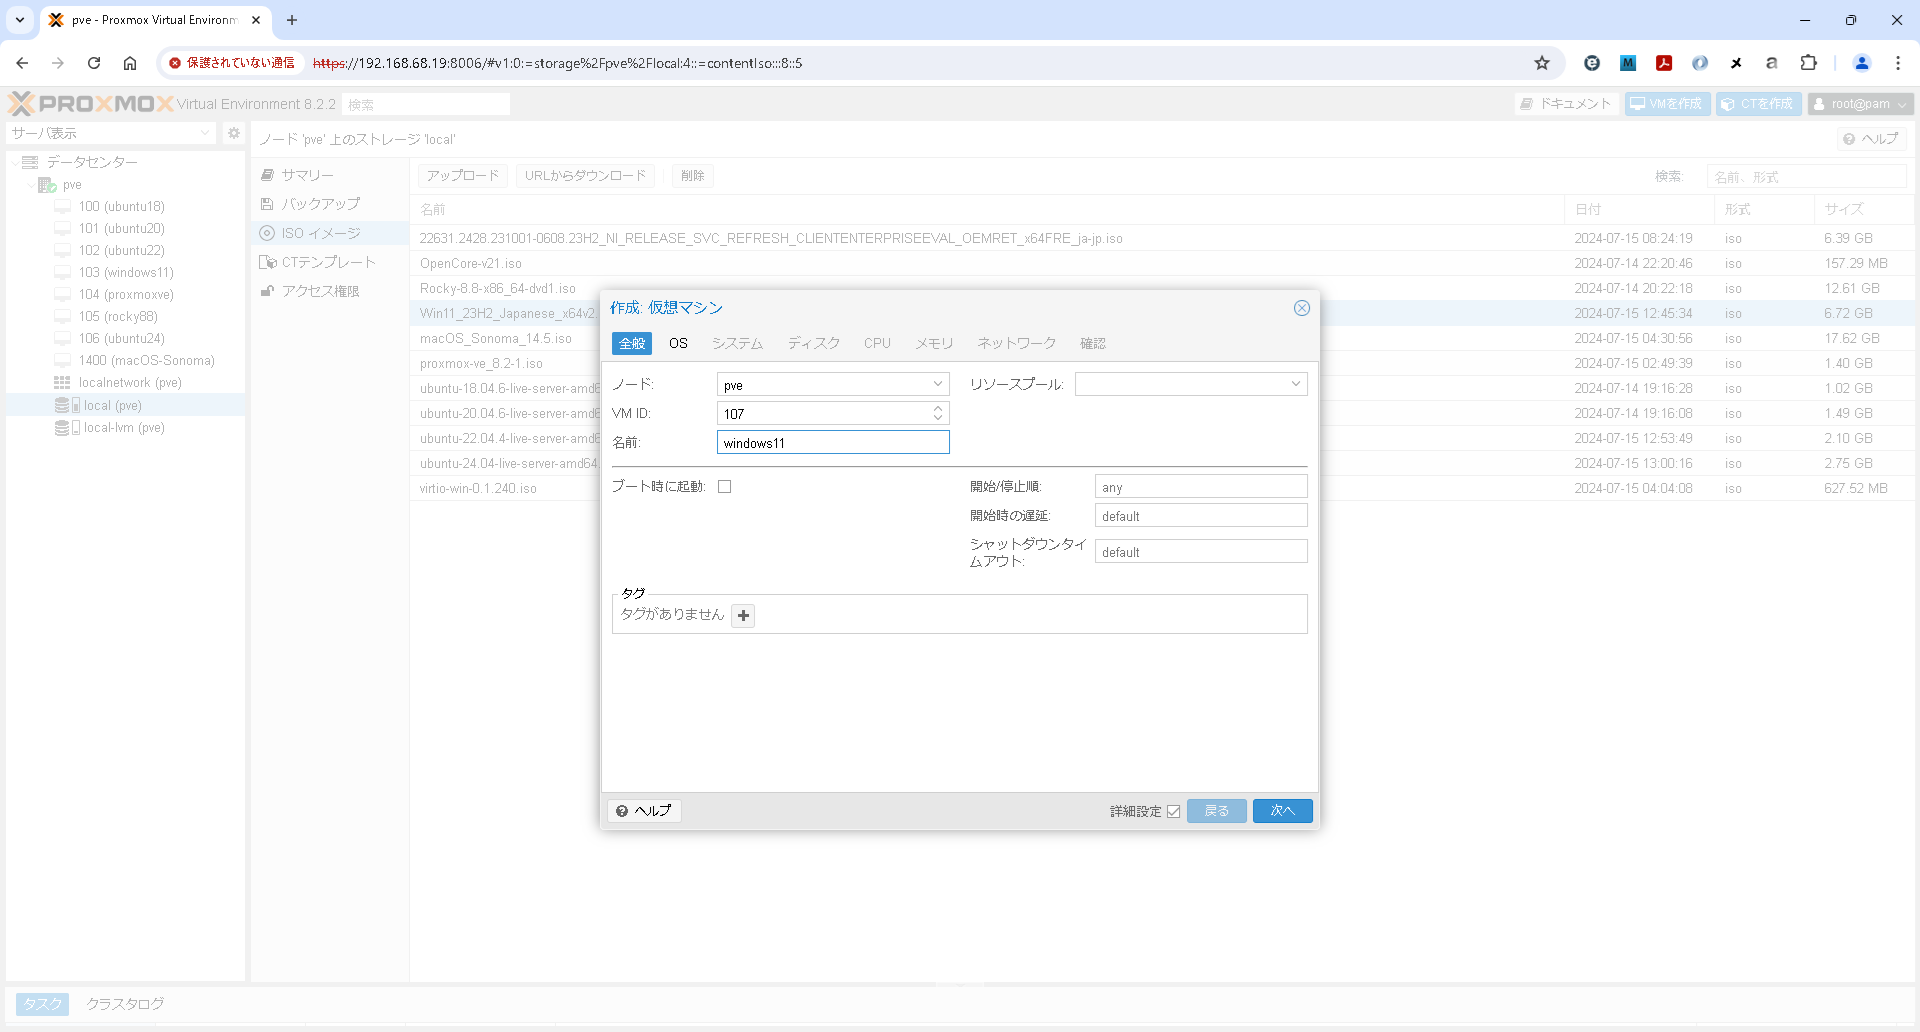Click the URLからダウンロード button
The height and width of the screenshot is (1032, 1920).
(x=586, y=176)
